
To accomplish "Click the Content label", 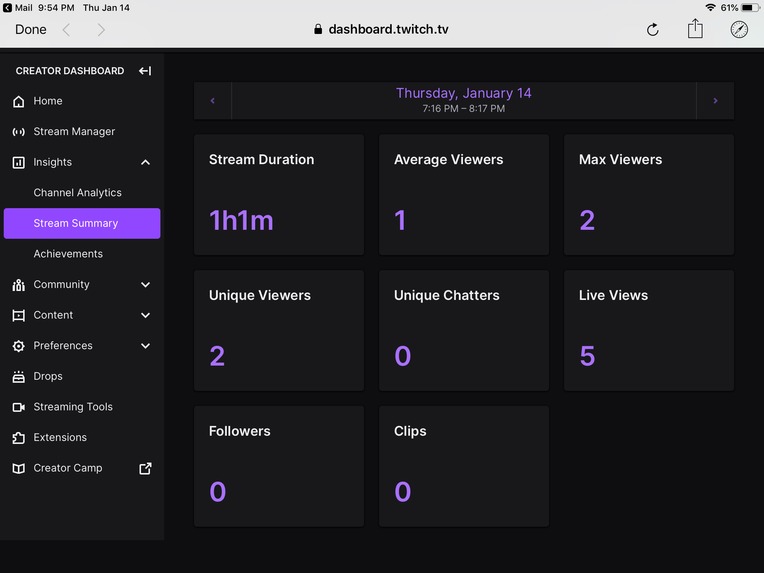I will click(53, 315).
